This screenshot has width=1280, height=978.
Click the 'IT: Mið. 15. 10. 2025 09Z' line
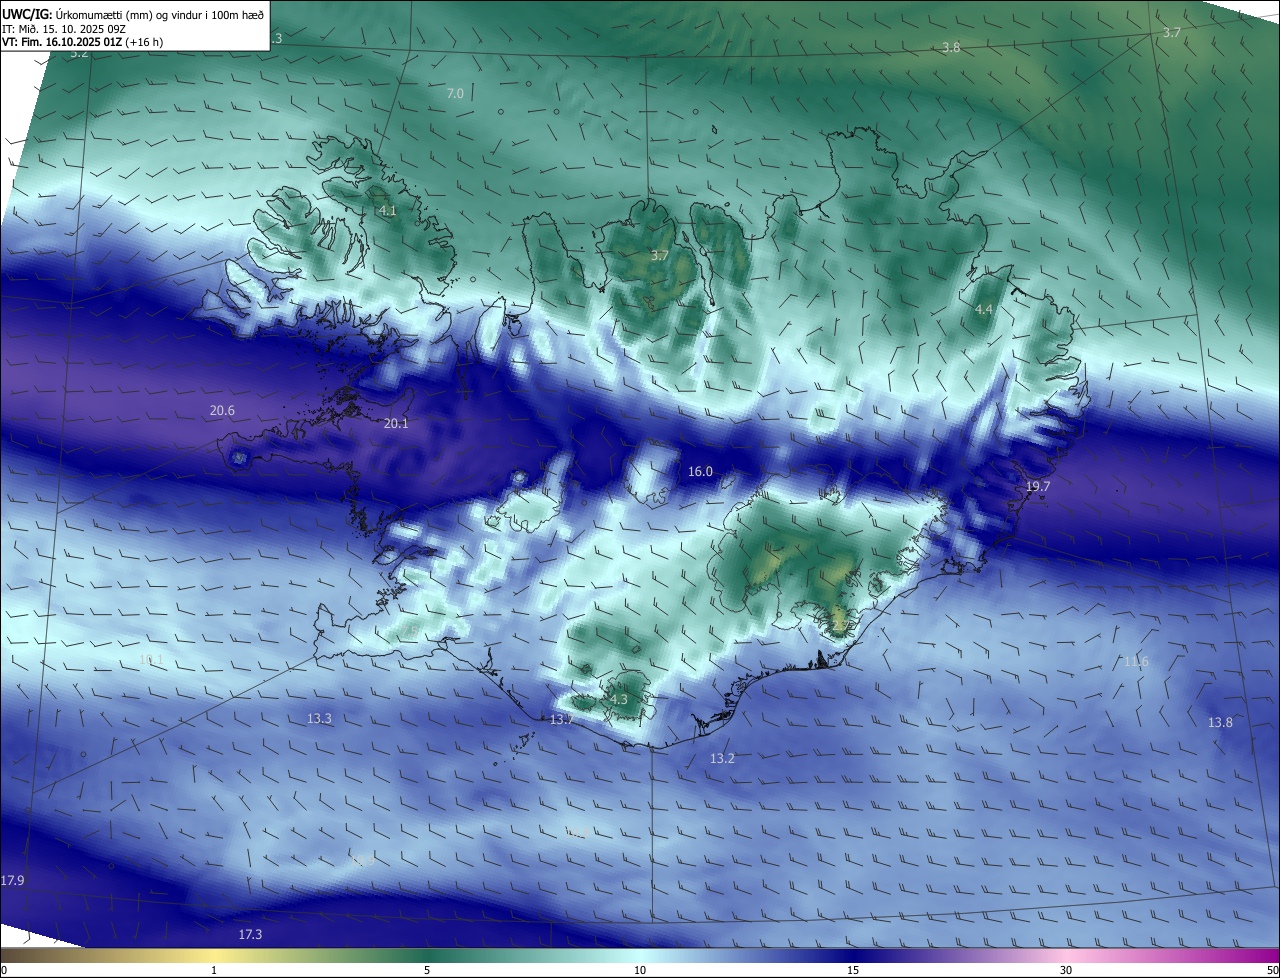coord(63,29)
